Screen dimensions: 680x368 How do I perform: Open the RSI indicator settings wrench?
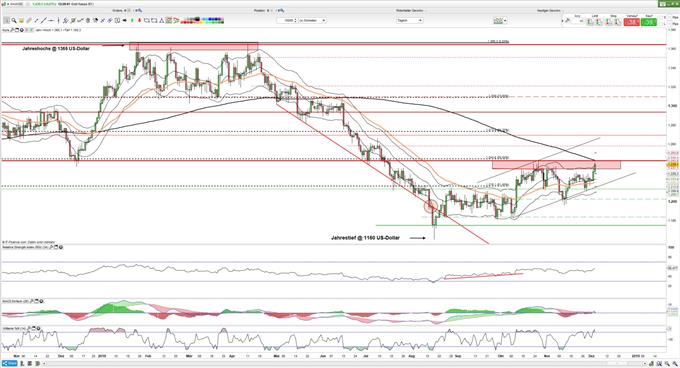[x=51, y=247]
